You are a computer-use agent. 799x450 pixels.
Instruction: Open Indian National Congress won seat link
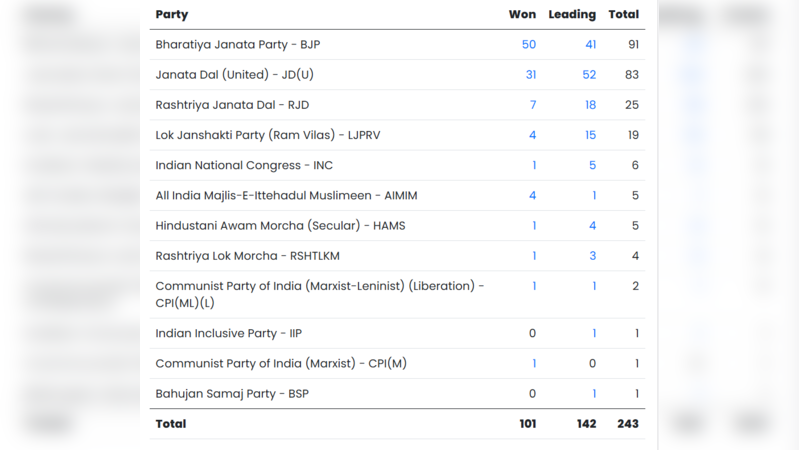(x=534, y=165)
